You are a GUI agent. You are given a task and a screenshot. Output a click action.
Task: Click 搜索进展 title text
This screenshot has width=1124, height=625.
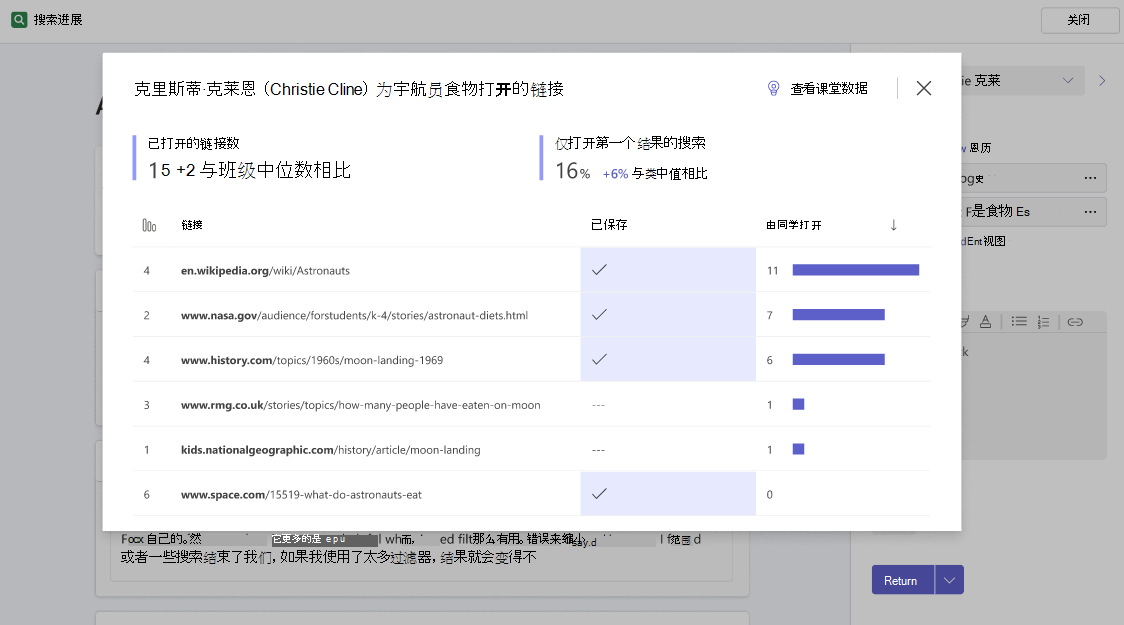(58, 19)
